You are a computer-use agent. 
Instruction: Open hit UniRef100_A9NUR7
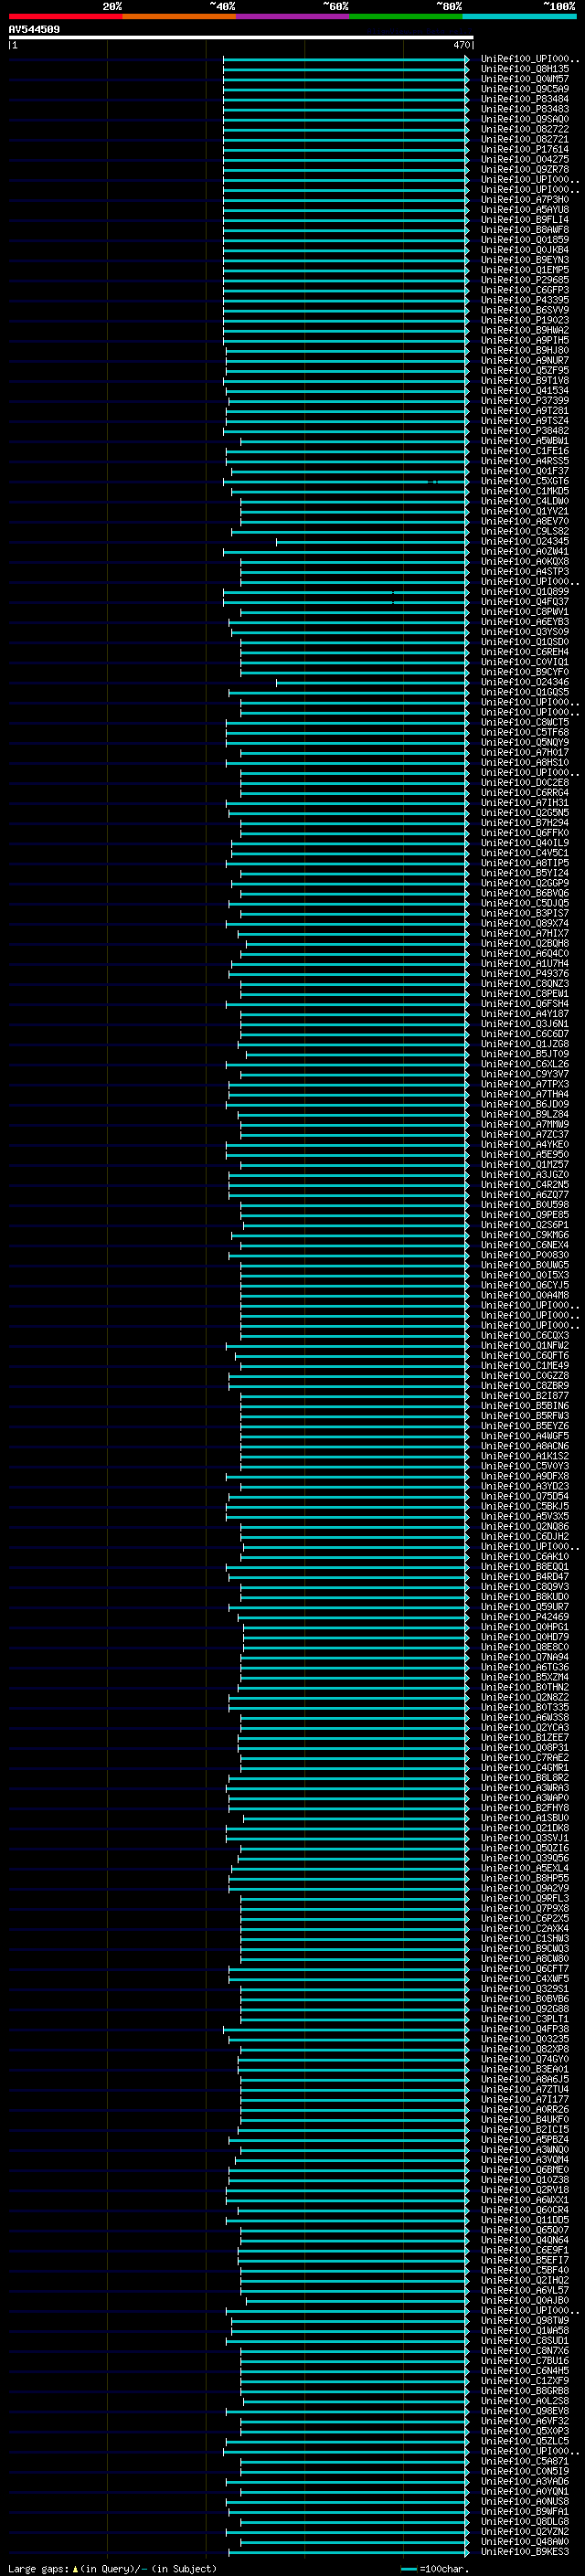click(524, 360)
